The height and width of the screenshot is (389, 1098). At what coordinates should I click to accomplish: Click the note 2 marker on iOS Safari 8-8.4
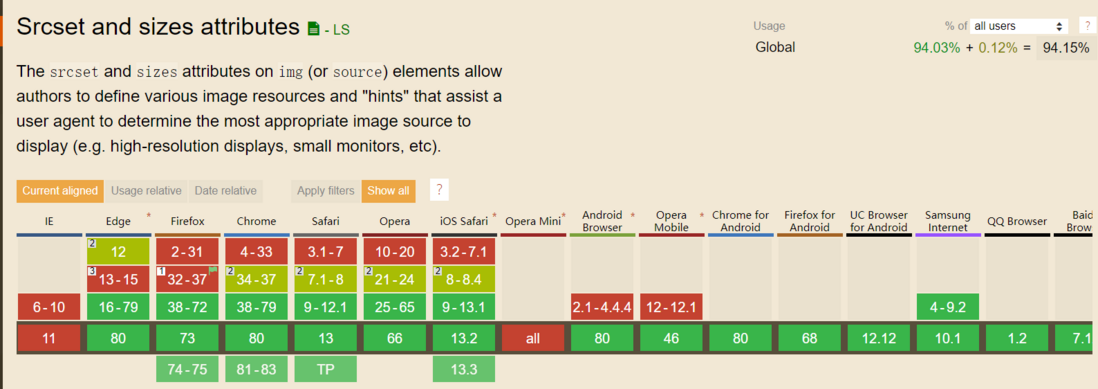click(x=438, y=271)
